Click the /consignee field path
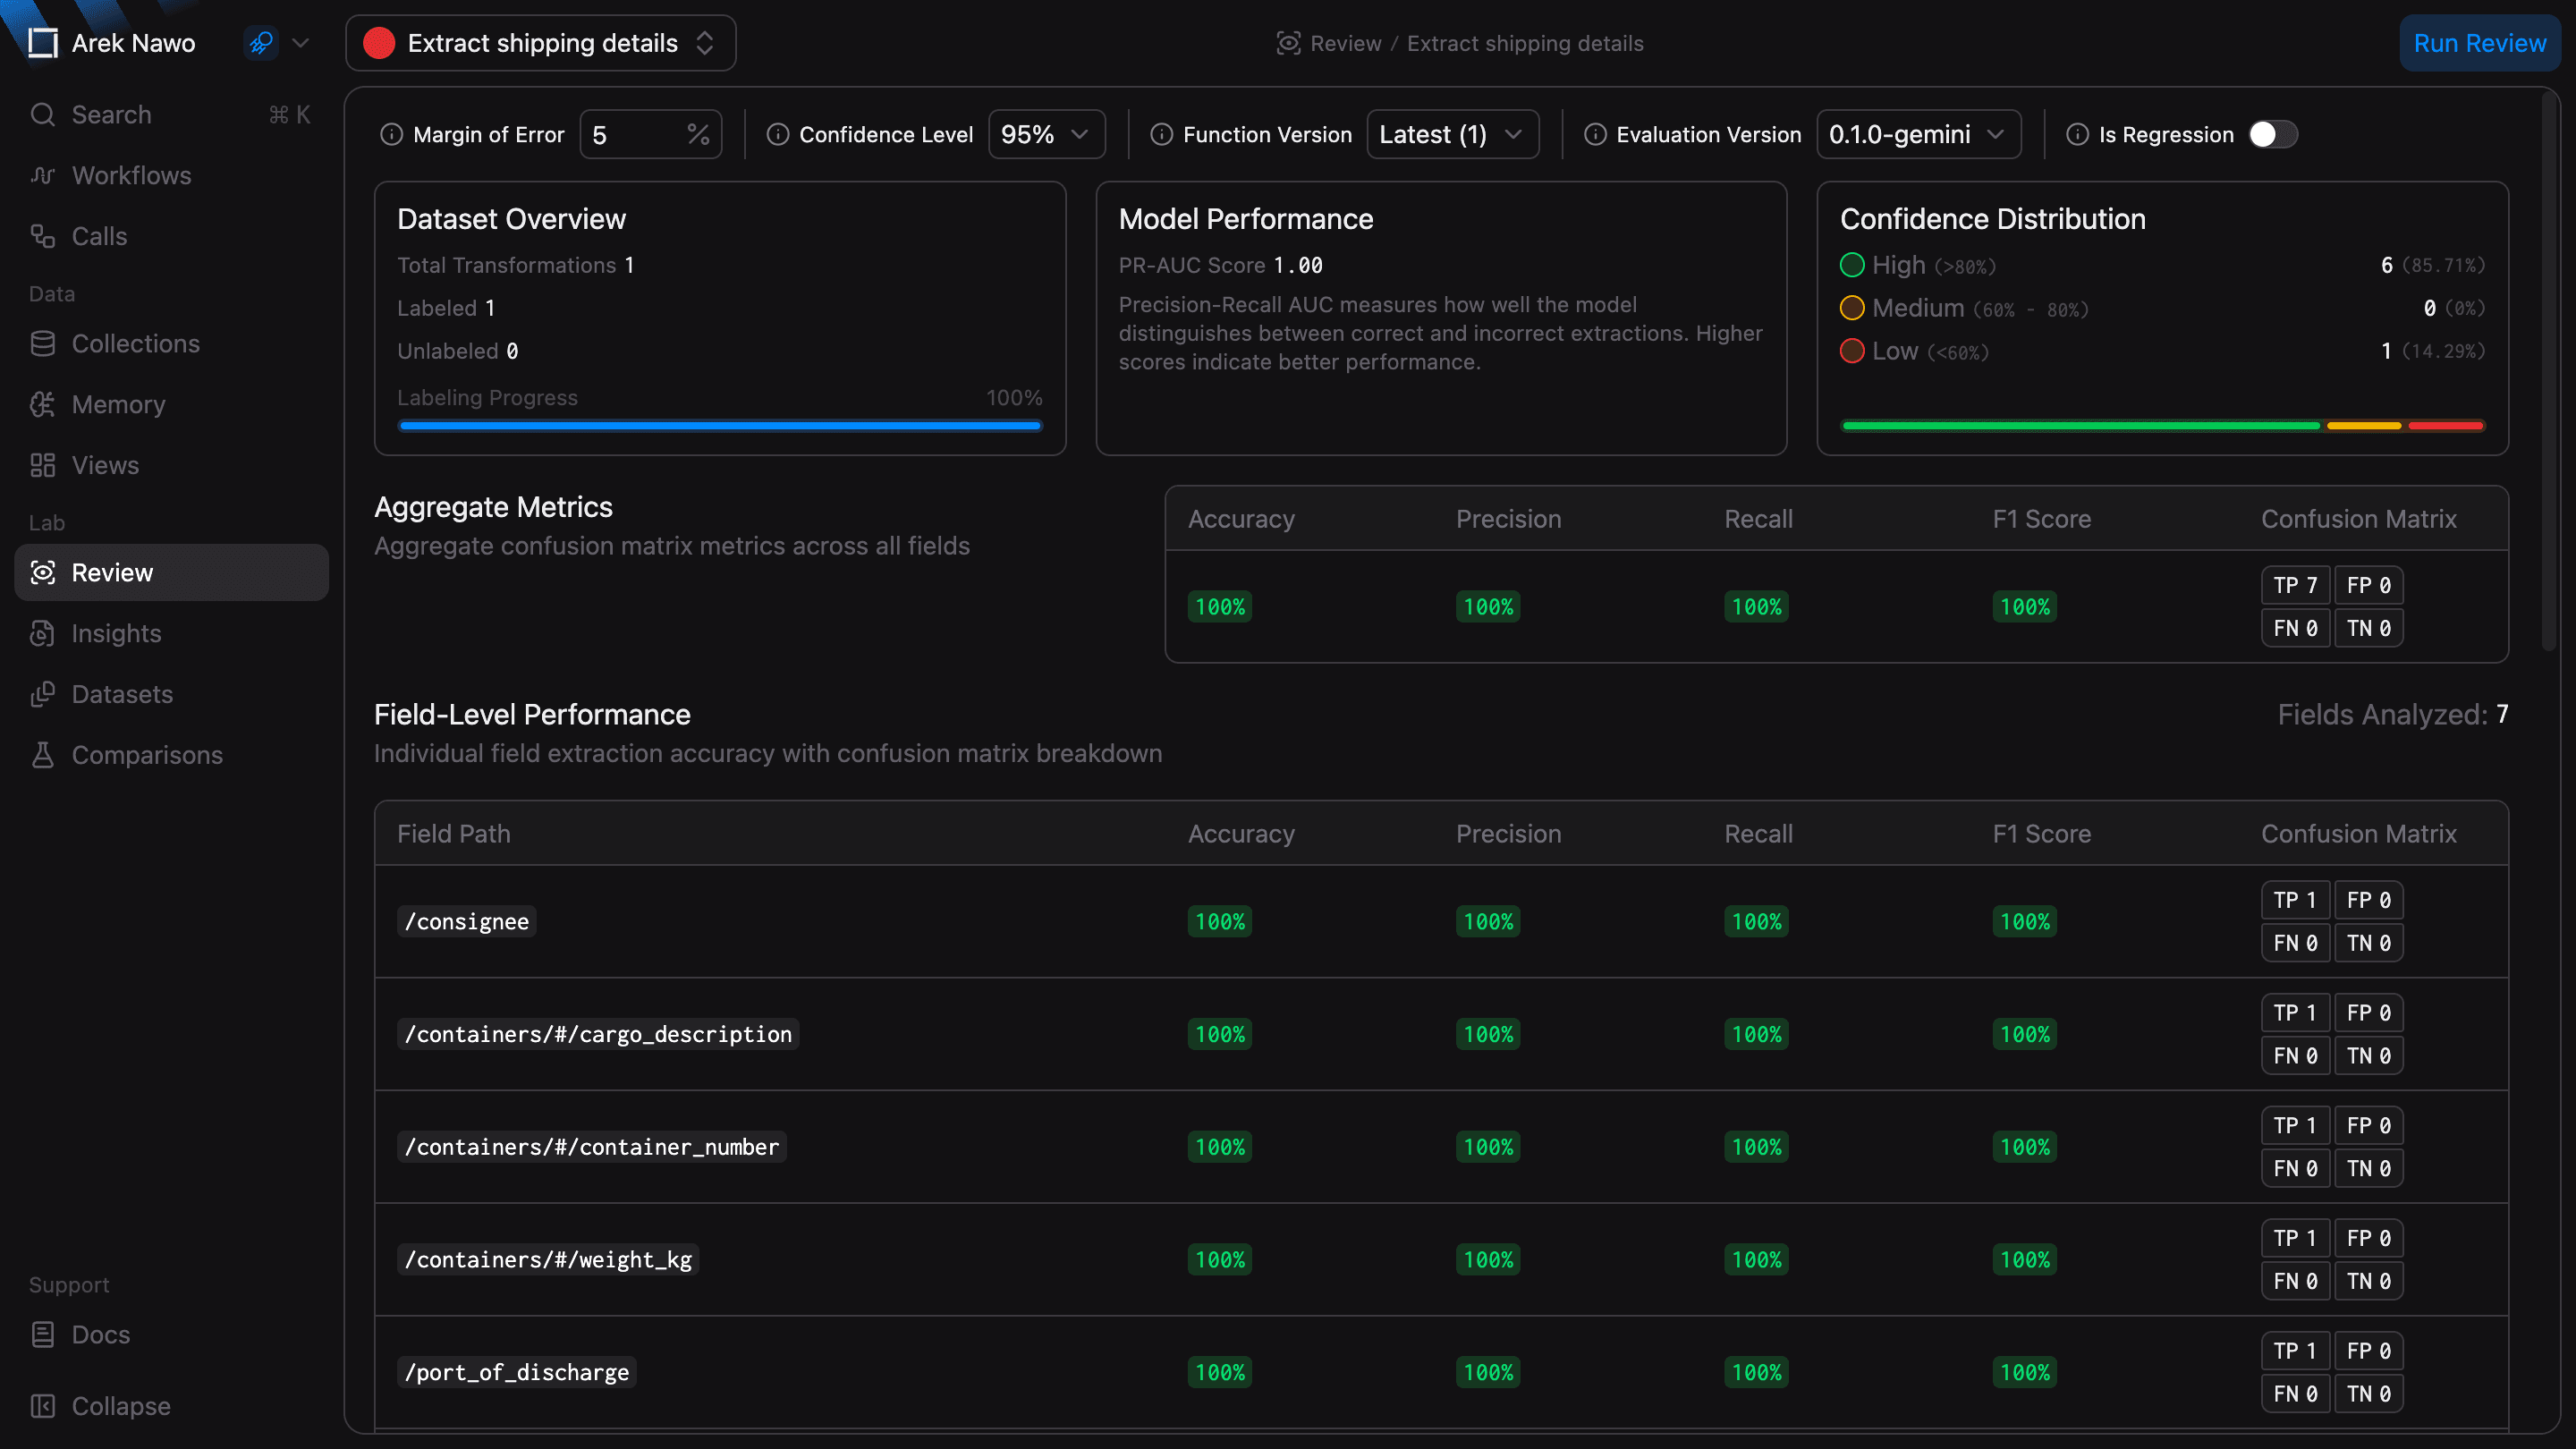Image resolution: width=2576 pixels, height=1449 pixels. pyautogui.click(x=466, y=922)
